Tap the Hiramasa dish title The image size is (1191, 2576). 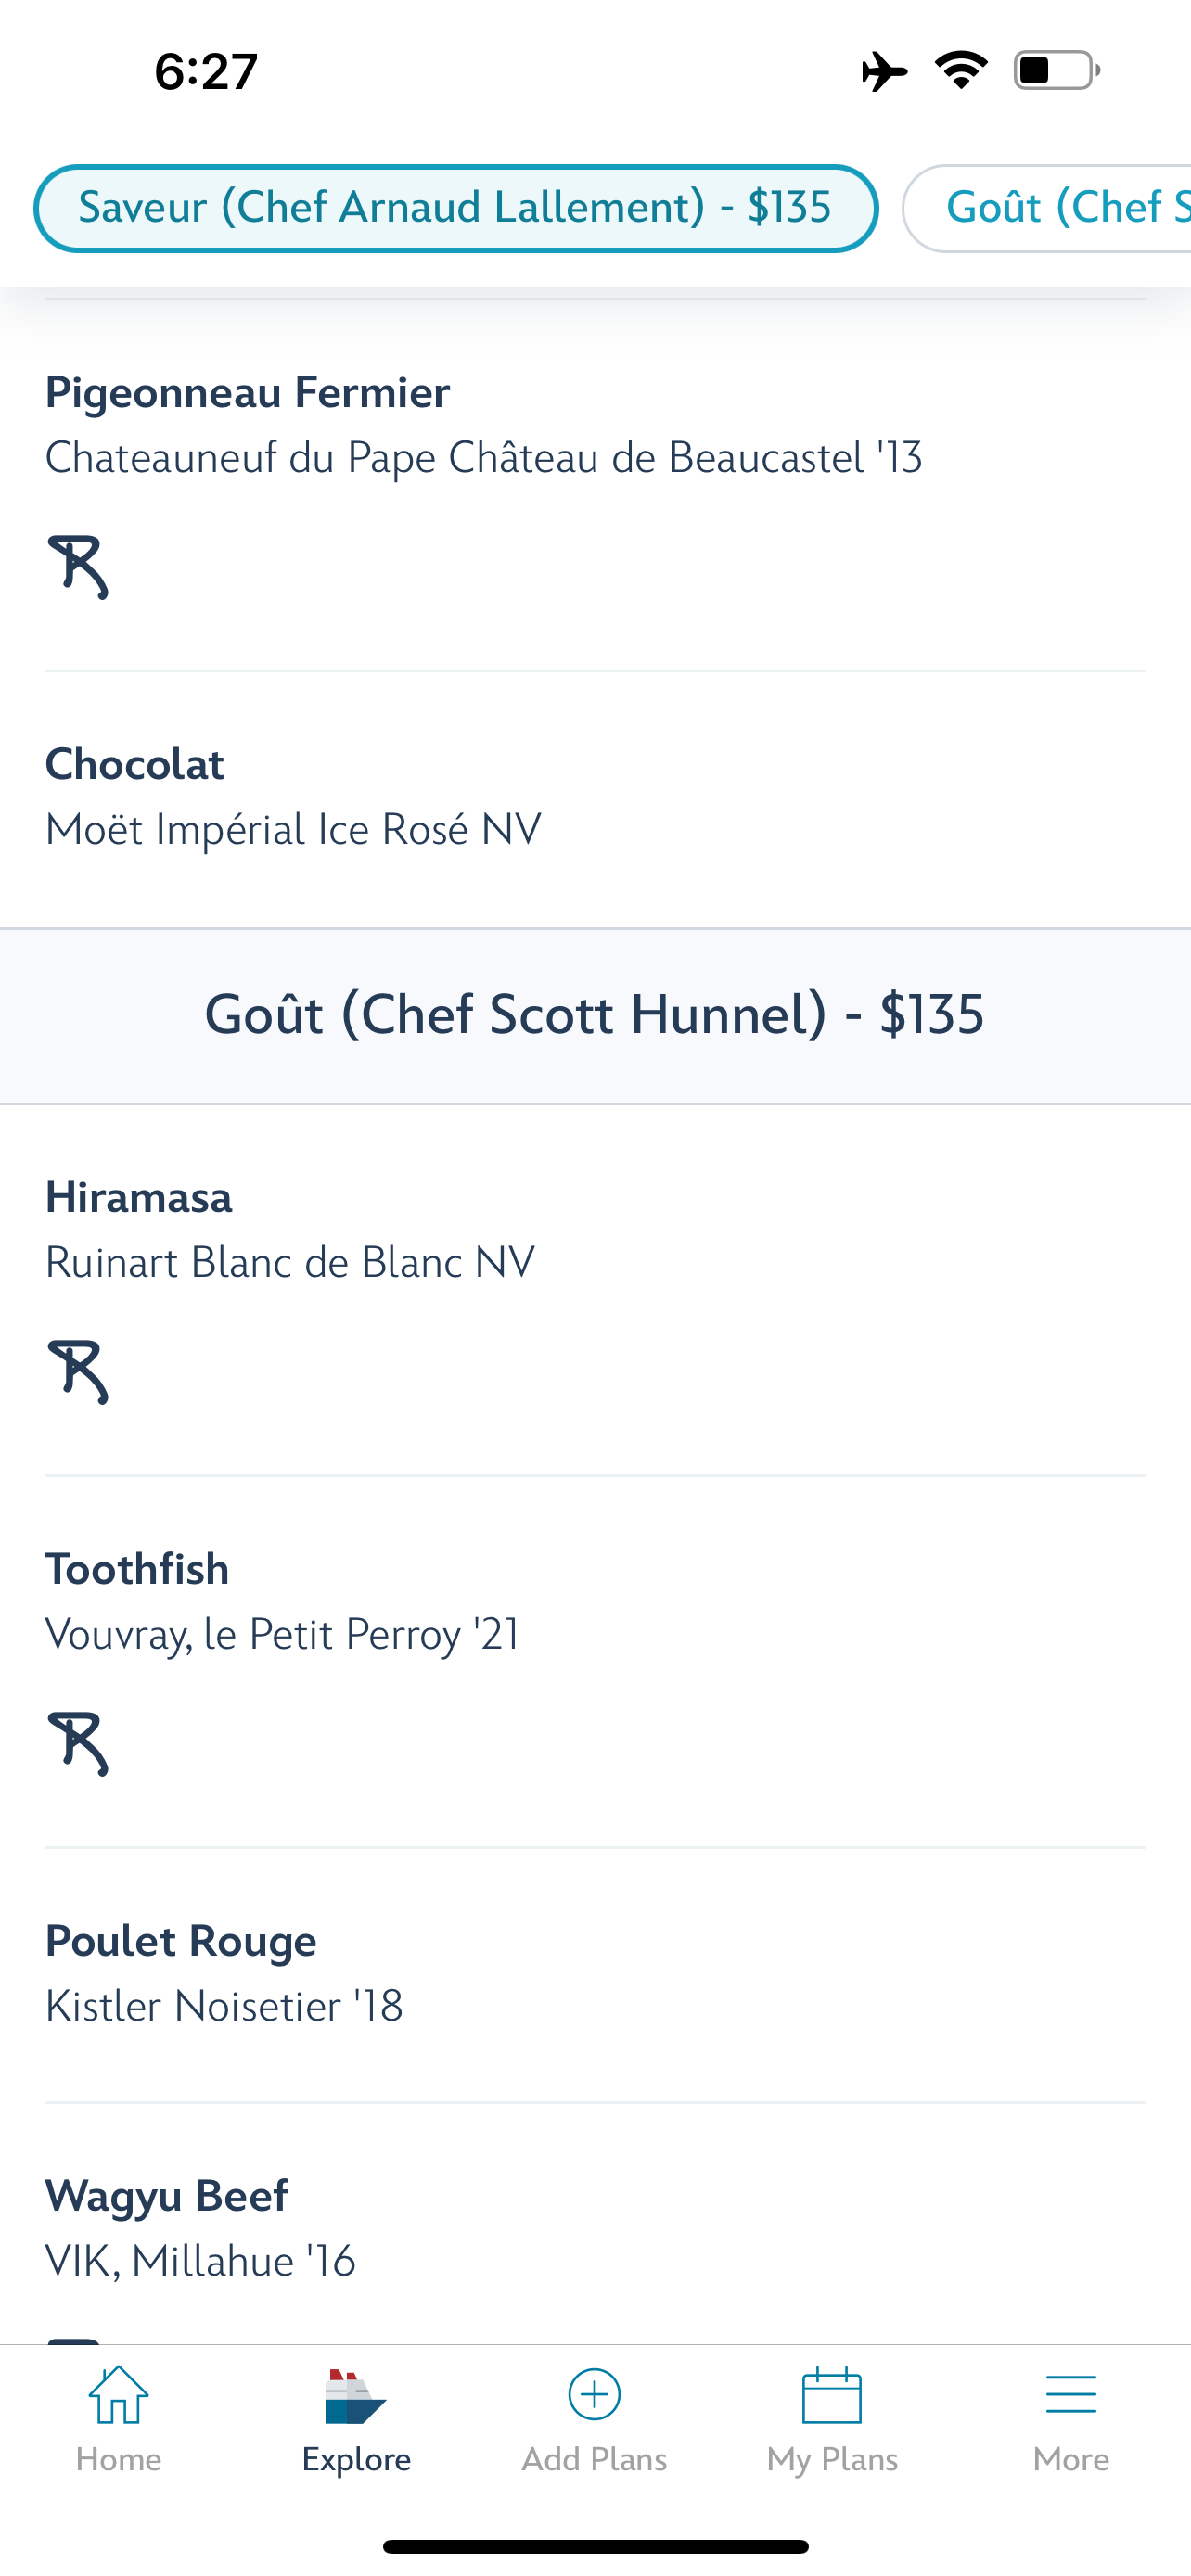pyautogui.click(x=139, y=1197)
